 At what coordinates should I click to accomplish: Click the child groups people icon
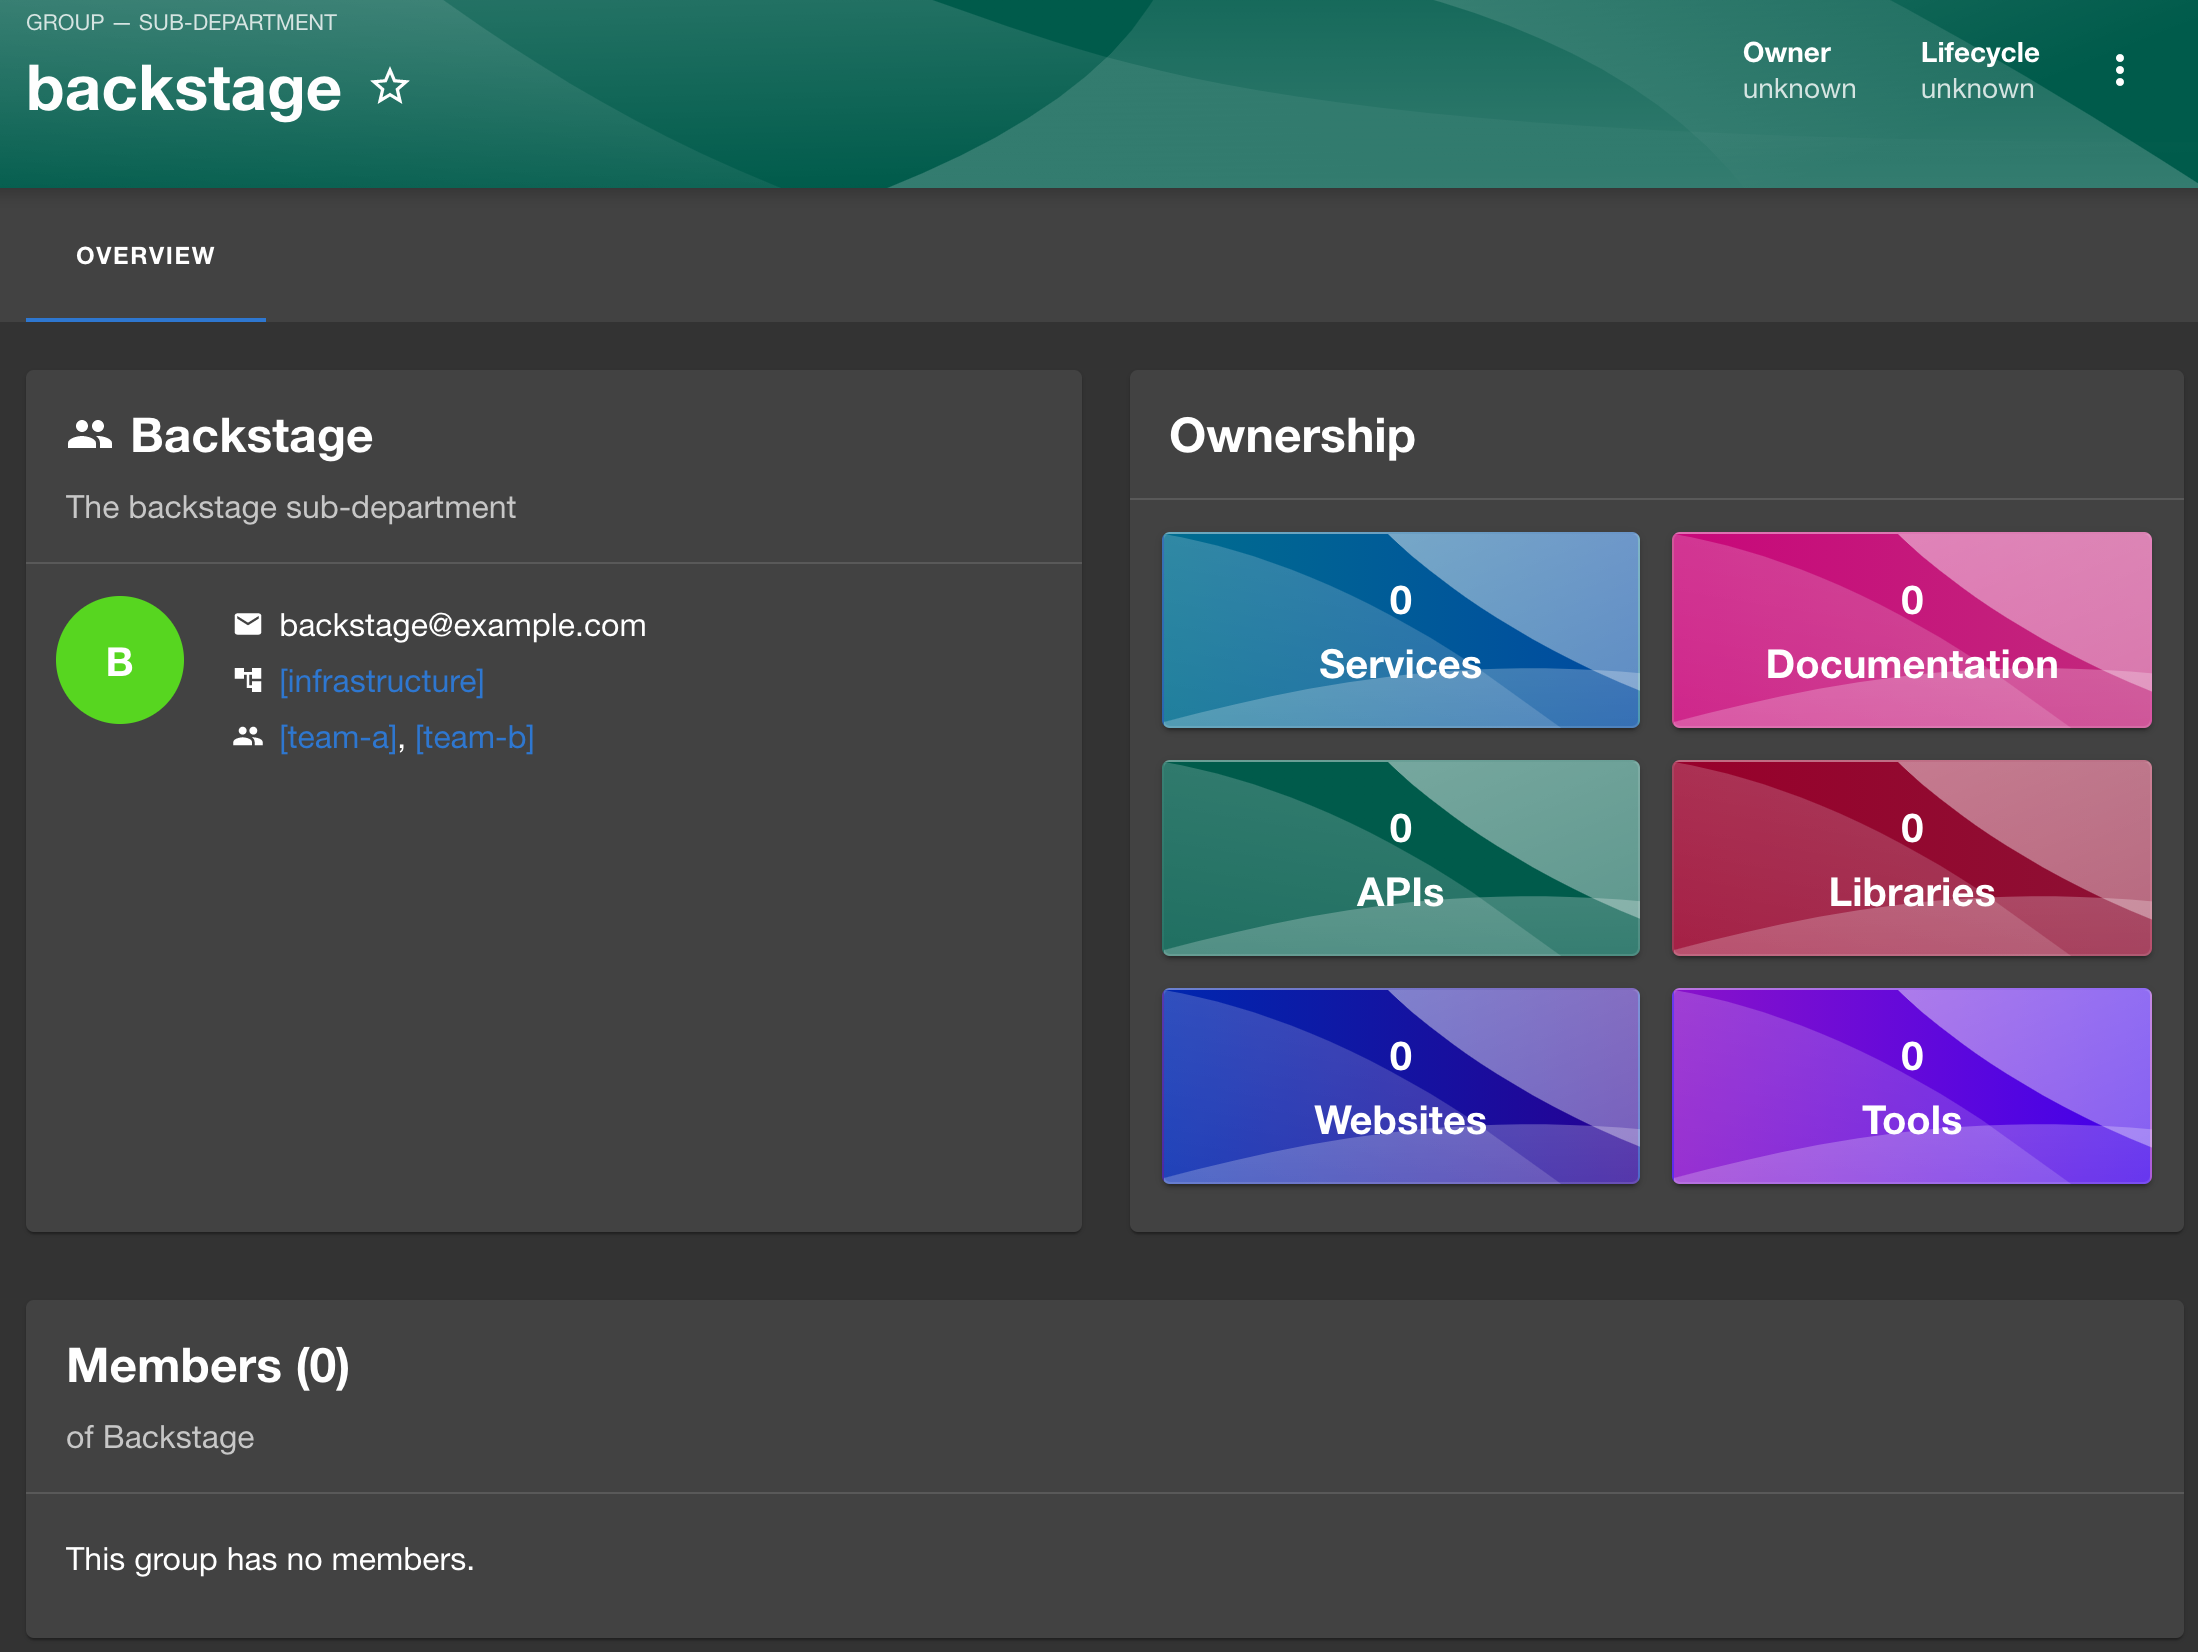pyautogui.click(x=248, y=736)
